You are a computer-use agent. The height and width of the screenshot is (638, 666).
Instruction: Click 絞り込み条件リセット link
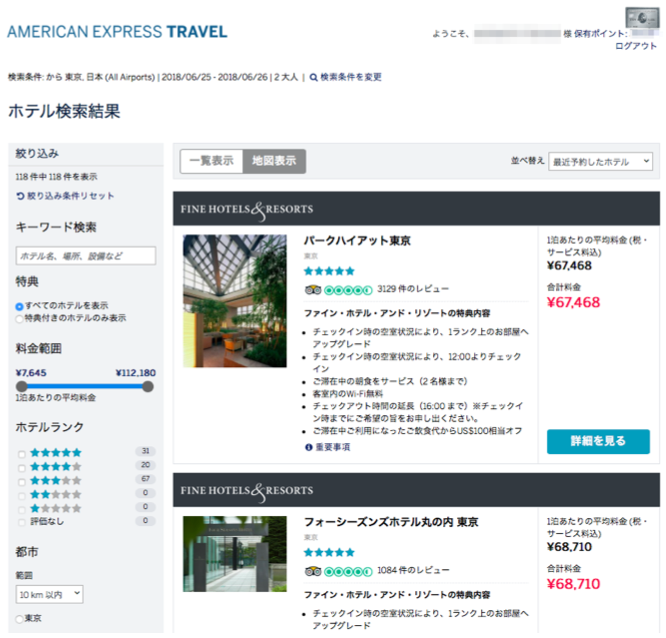71,196
